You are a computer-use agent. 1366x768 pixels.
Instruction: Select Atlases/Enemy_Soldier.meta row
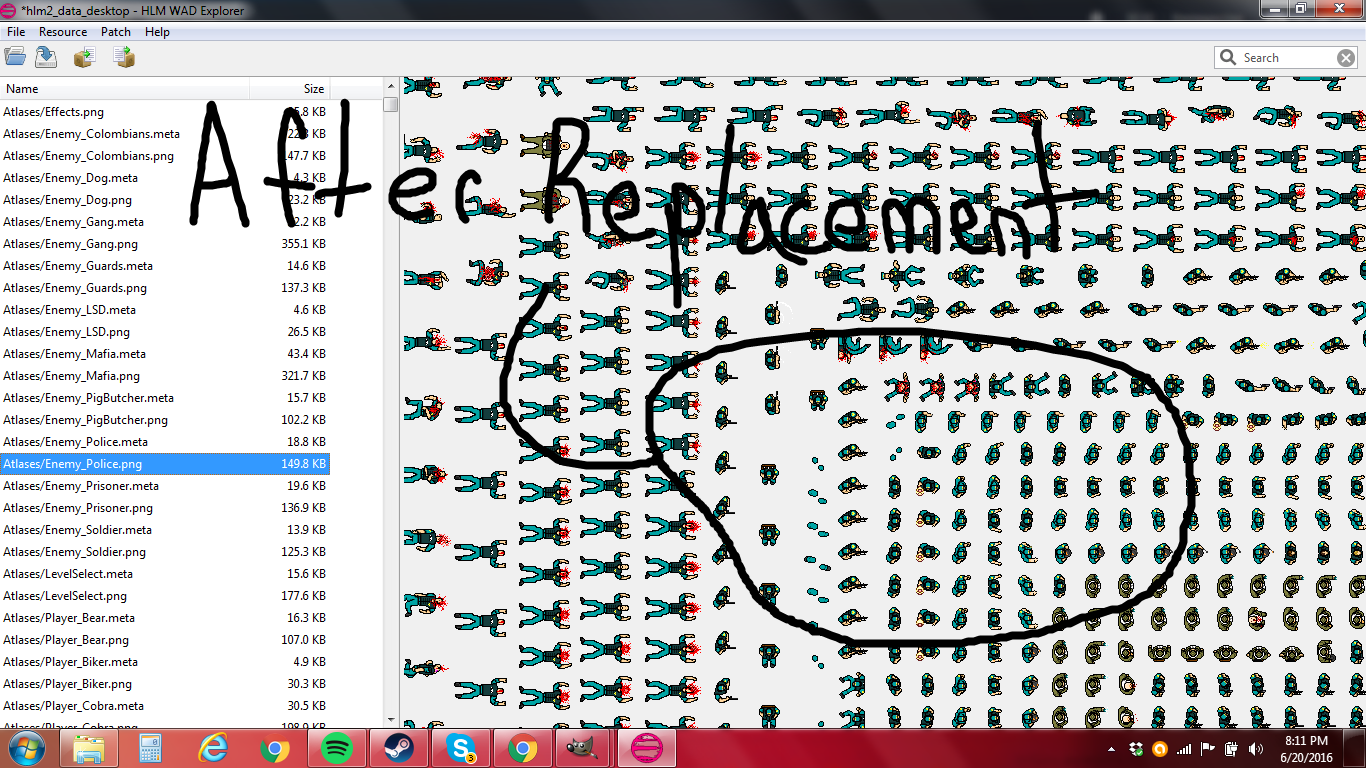point(164,530)
